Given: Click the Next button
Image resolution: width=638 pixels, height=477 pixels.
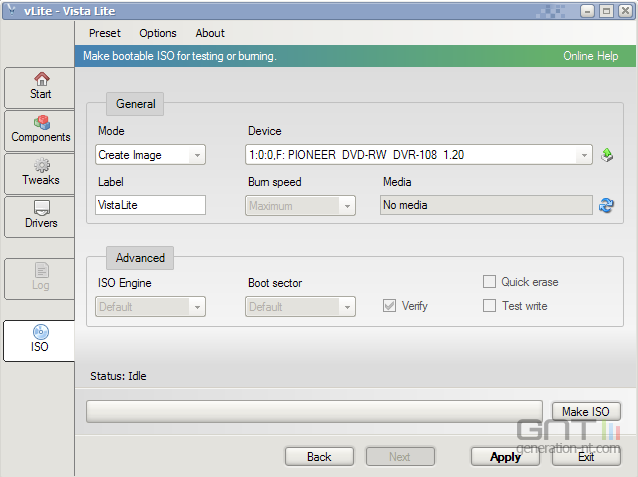Looking at the screenshot, I should (x=400, y=457).
